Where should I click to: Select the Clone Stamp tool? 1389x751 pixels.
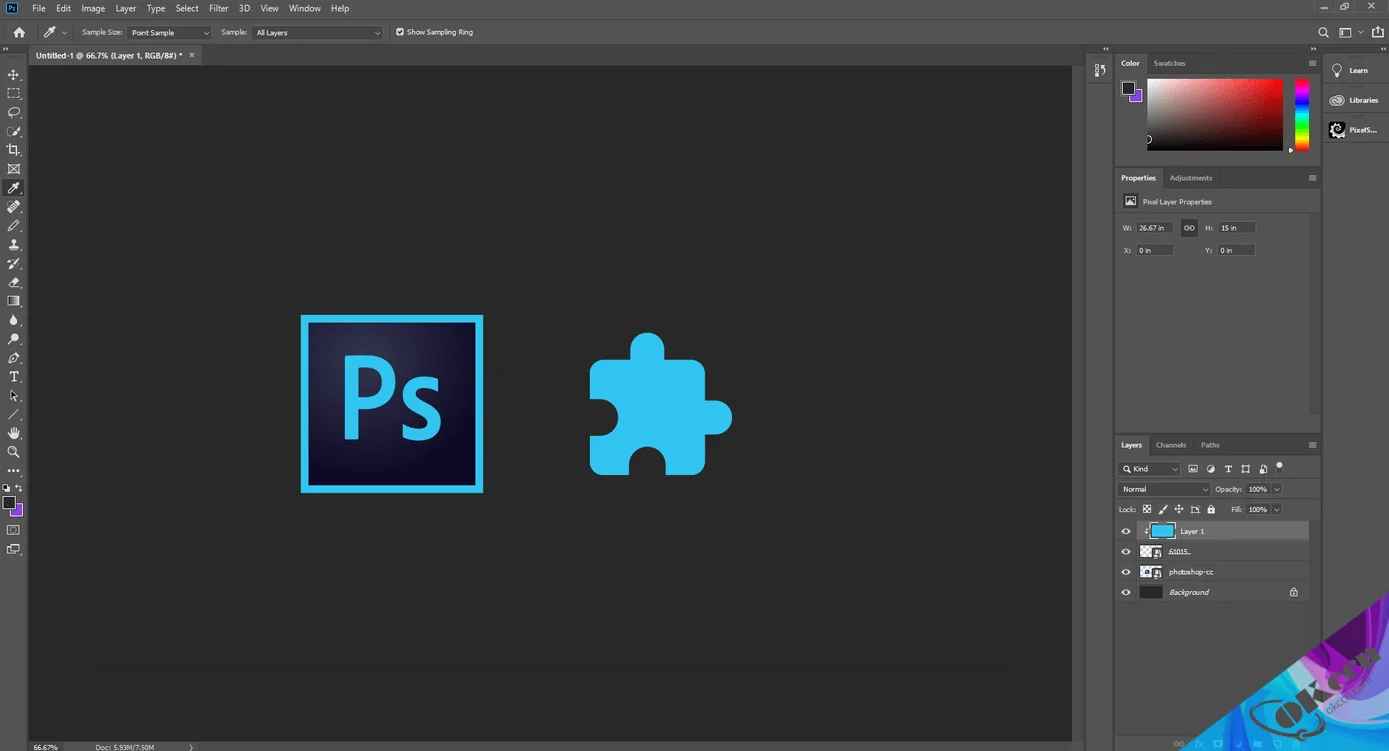coord(14,245)
